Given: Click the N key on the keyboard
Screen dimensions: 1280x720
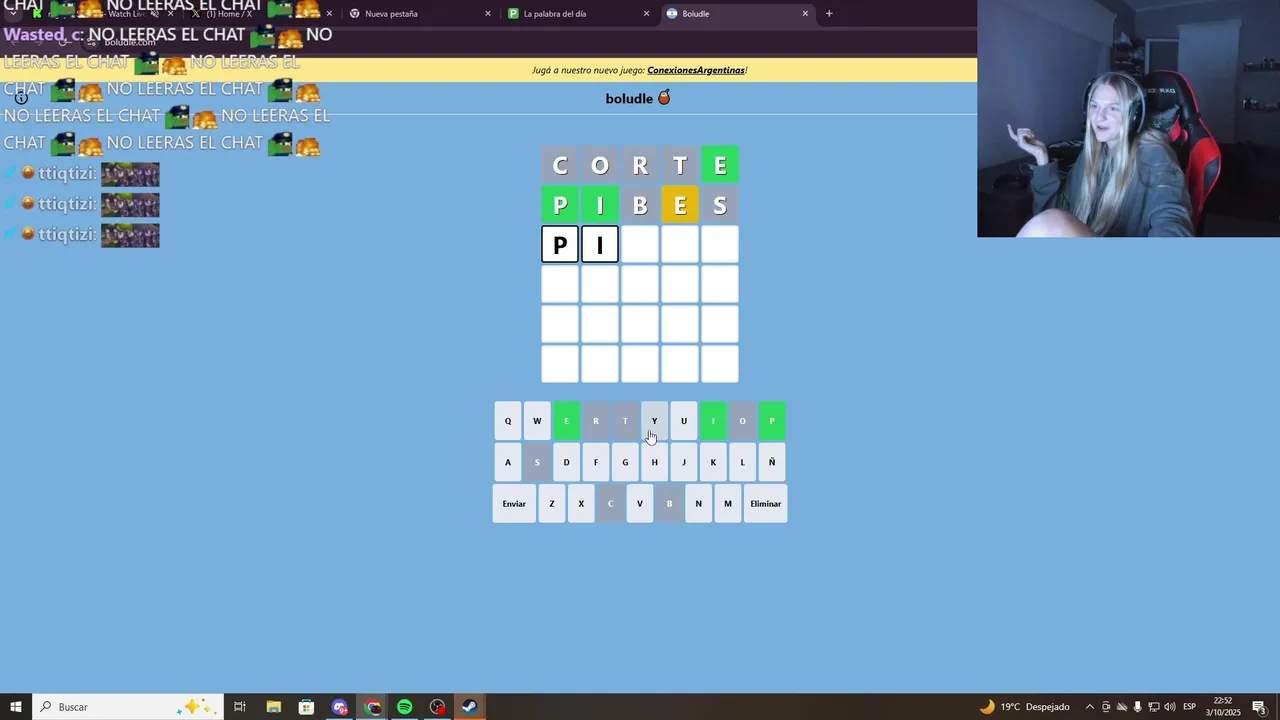Looking at the screenshot, I should pyautogui.click(x=698, y=504).
